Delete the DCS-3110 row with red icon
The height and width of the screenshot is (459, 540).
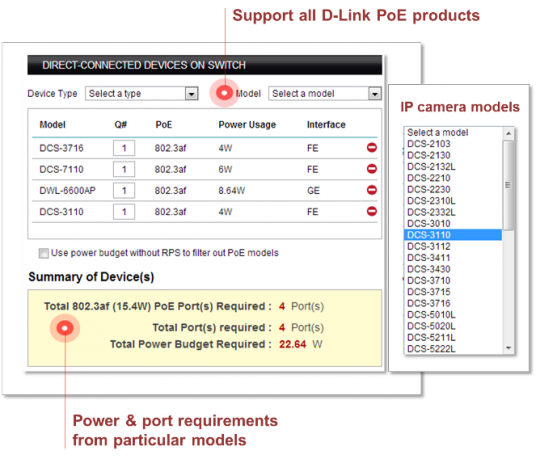(x=372, y=211)
